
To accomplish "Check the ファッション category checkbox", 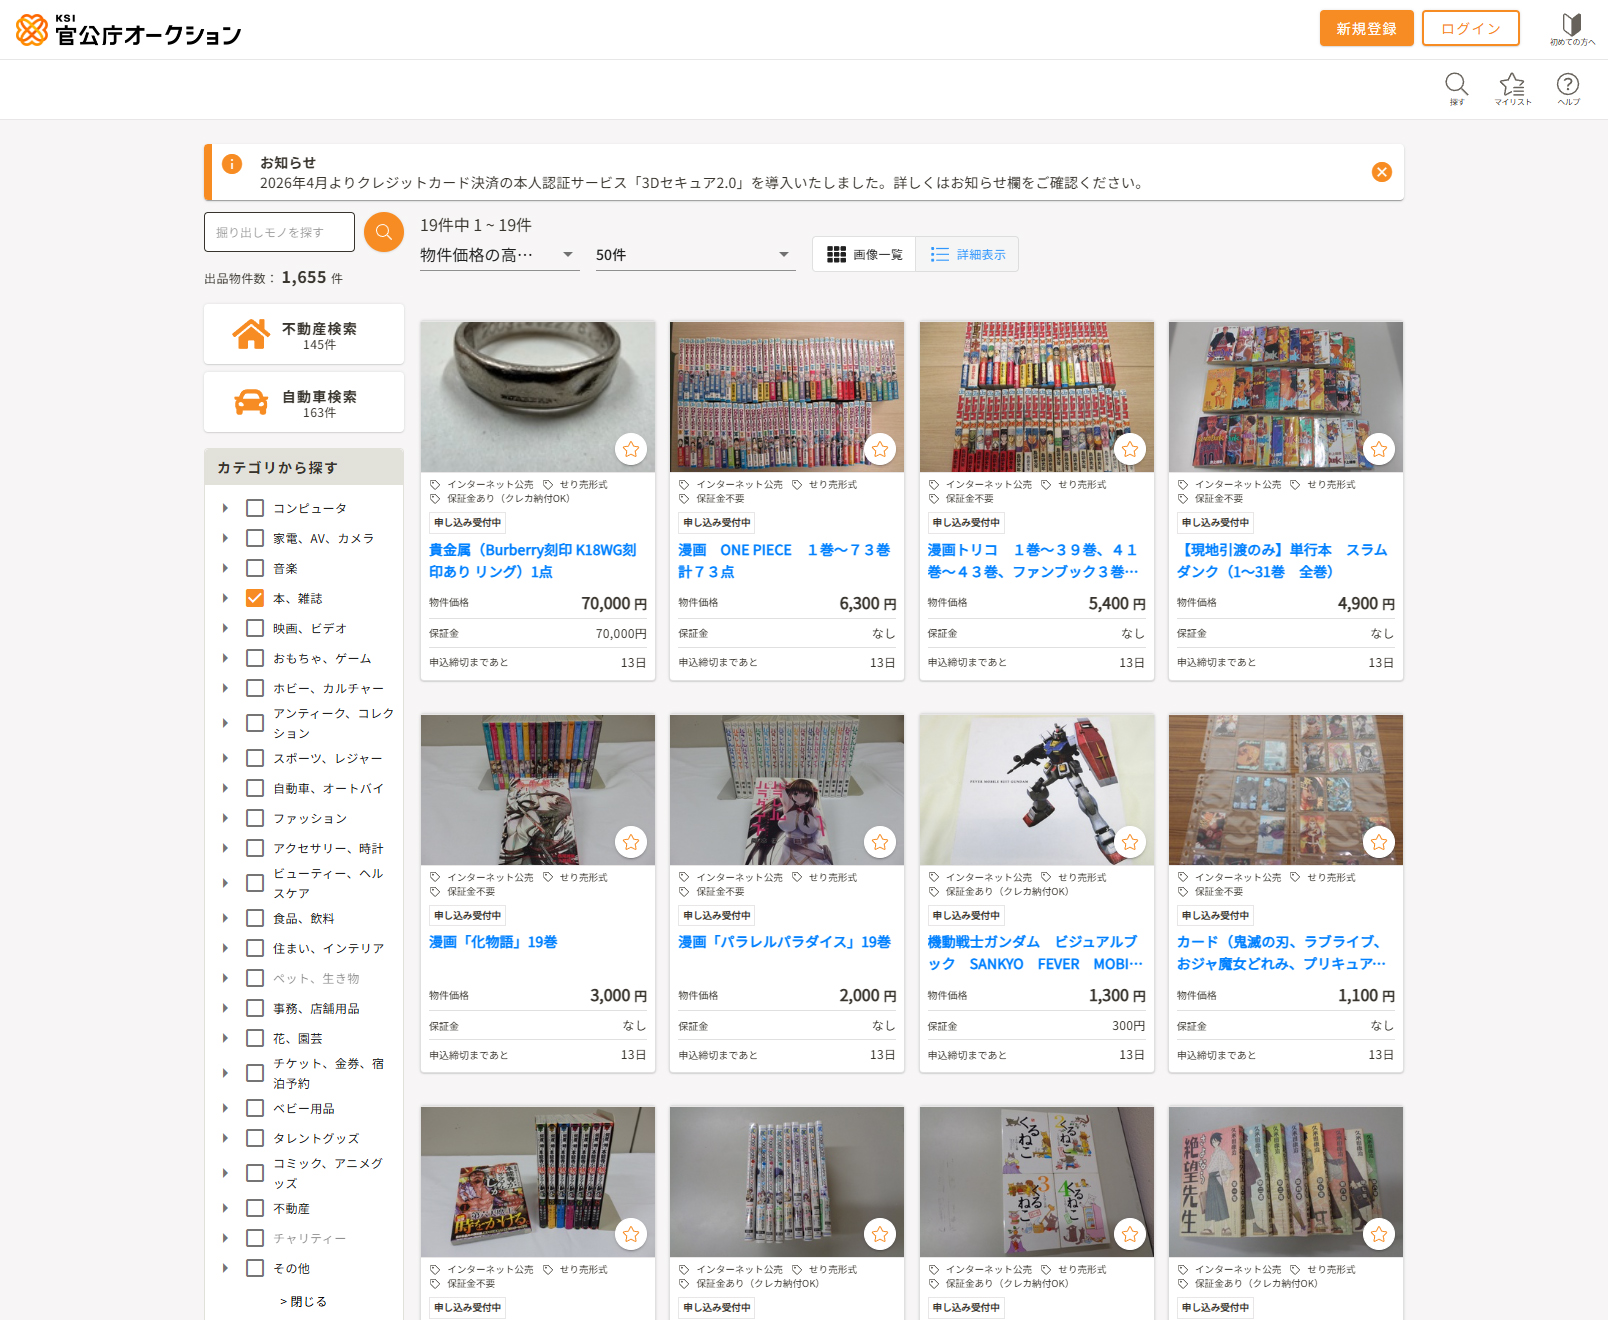I will coord(255,818).
